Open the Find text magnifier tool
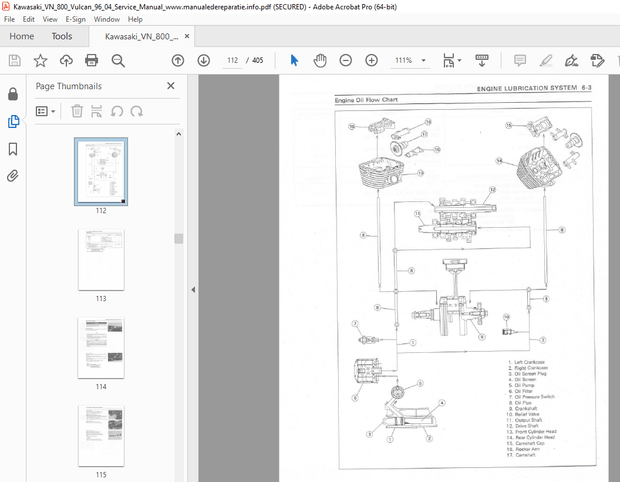The height and width of the screenshot is (482, 620). coord(118,60)
